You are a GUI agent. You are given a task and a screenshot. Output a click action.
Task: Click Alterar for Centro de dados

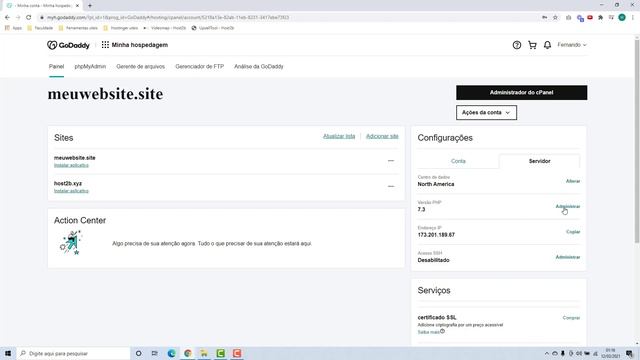tap(573, 181)
